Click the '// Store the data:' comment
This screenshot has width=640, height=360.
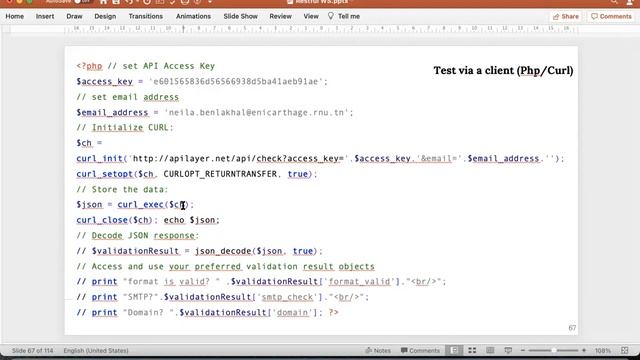click(122, 189)
